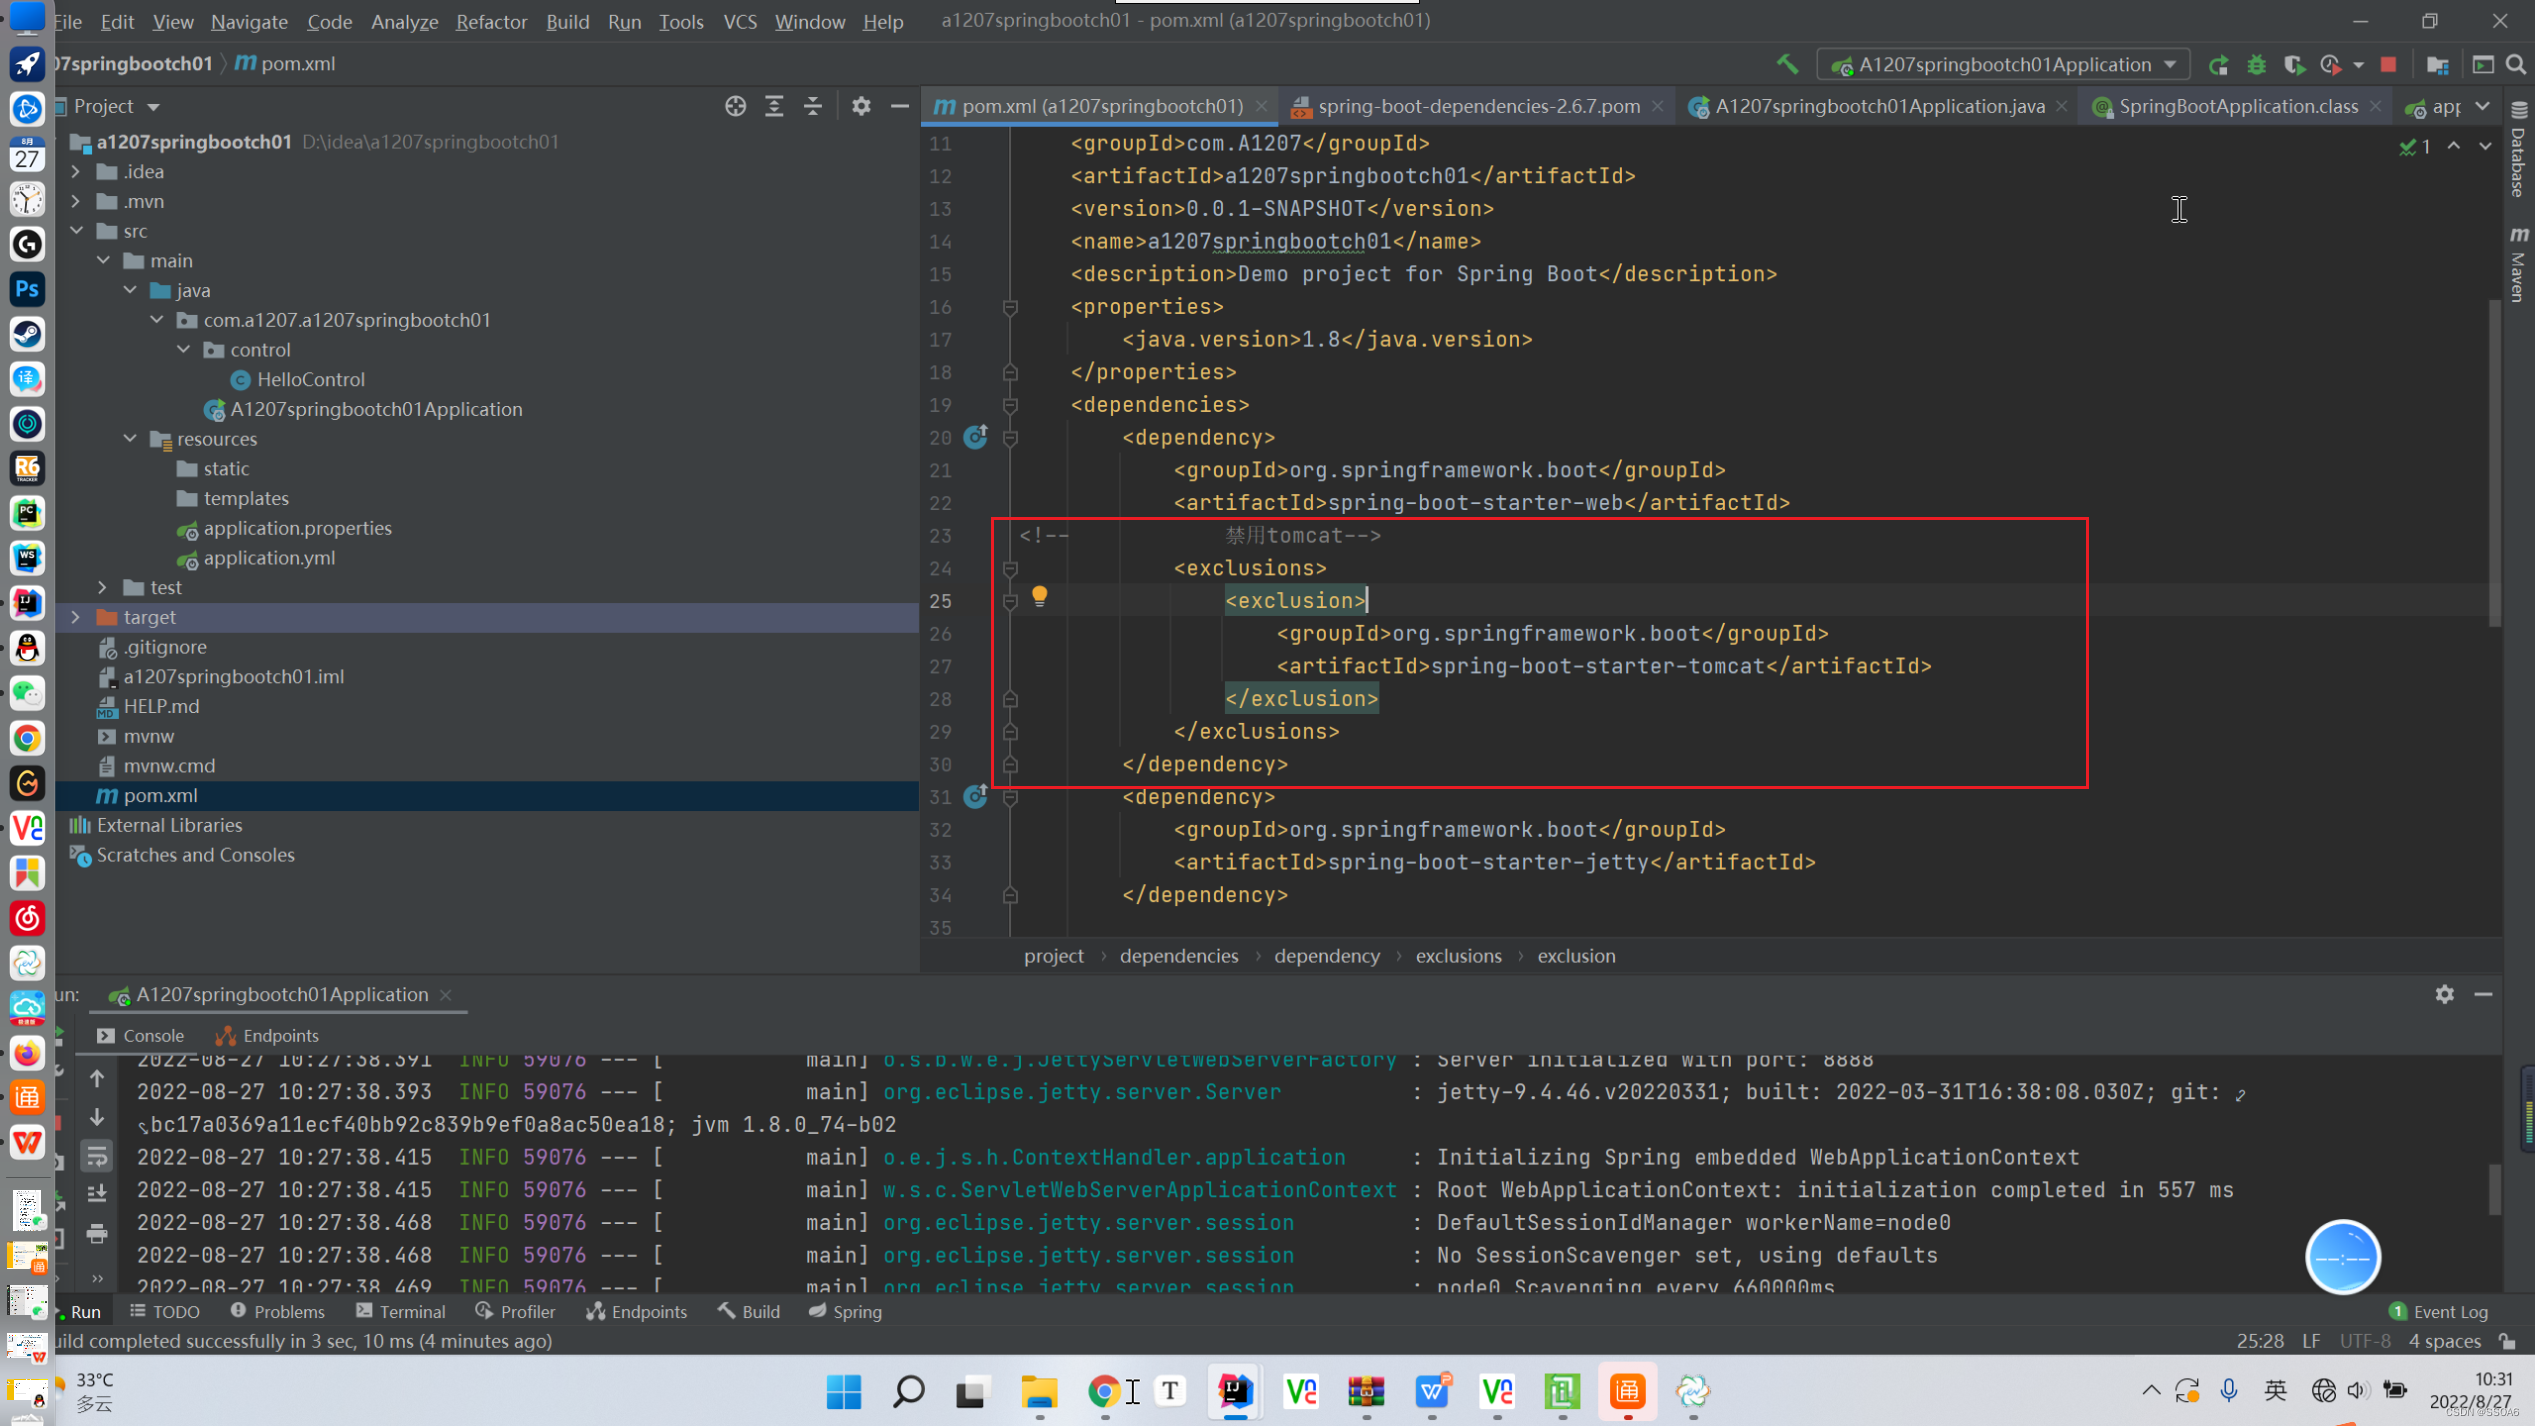2535x1426 pixels.
Task: Open File Explorer from taskbar
Action: coord(1038,1391)
